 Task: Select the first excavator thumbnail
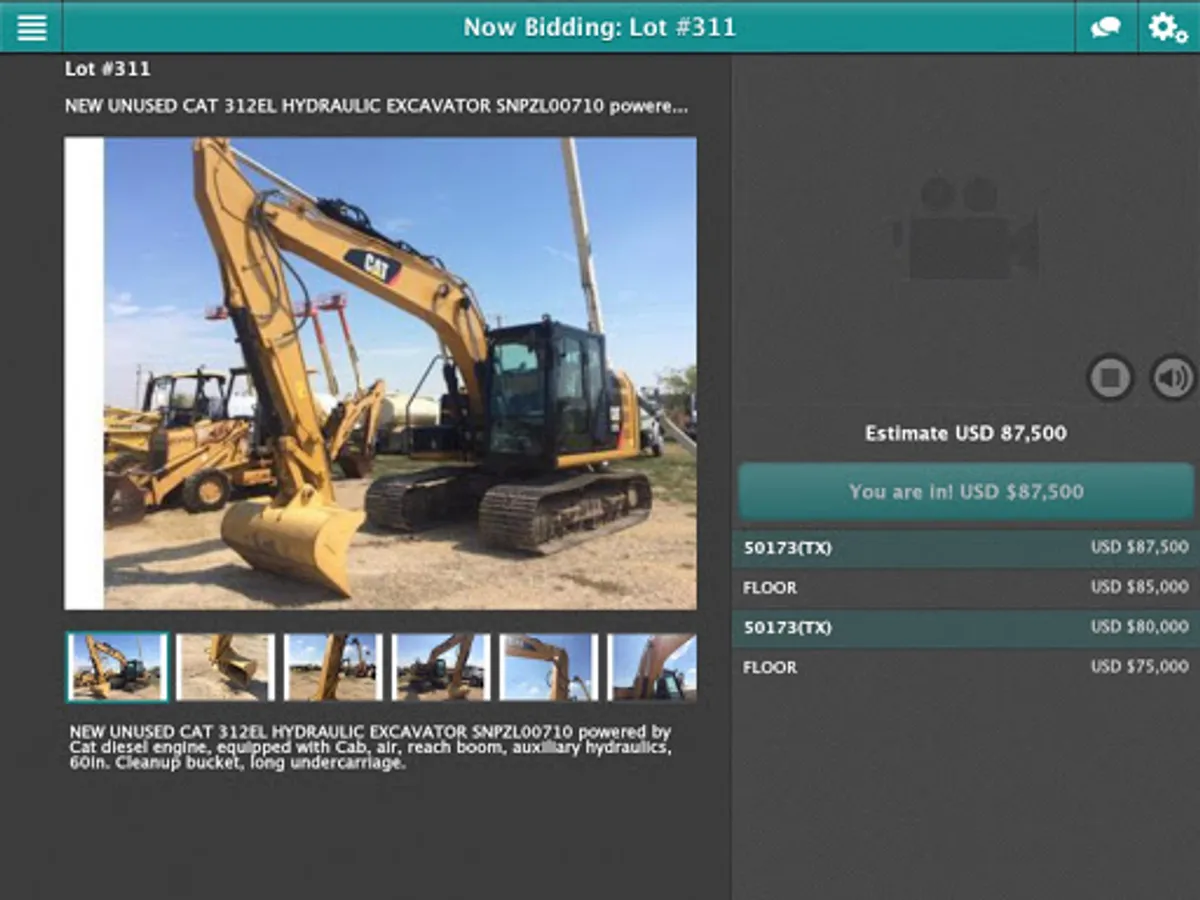(118, 666)
